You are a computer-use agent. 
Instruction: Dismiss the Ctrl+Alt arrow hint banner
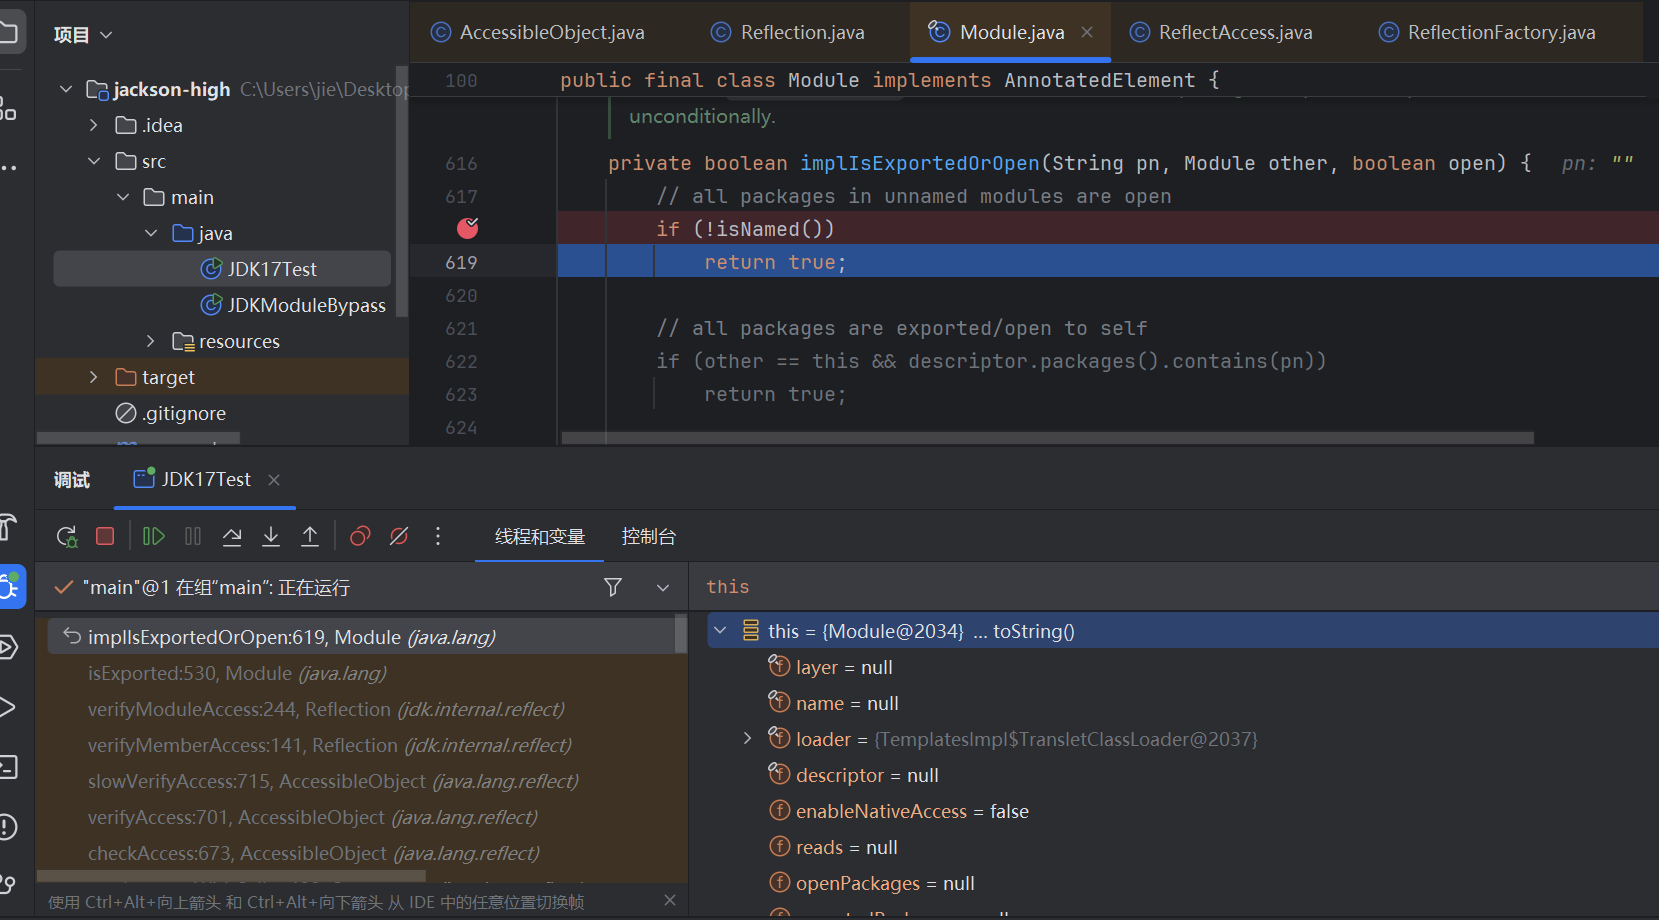(x=670, y=901)
